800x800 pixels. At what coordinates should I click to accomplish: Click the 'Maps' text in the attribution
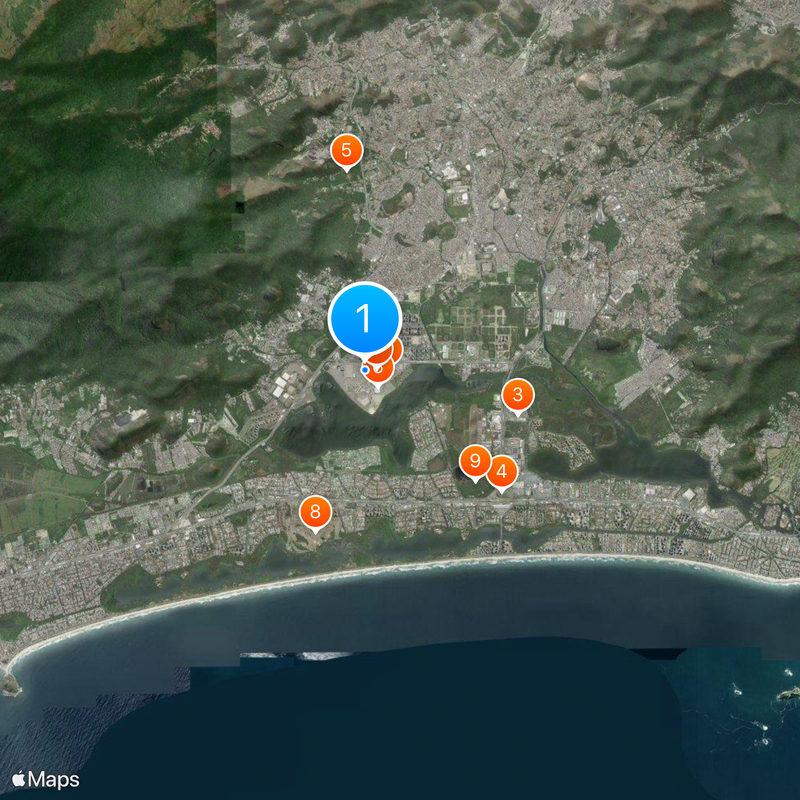(55, 780)
